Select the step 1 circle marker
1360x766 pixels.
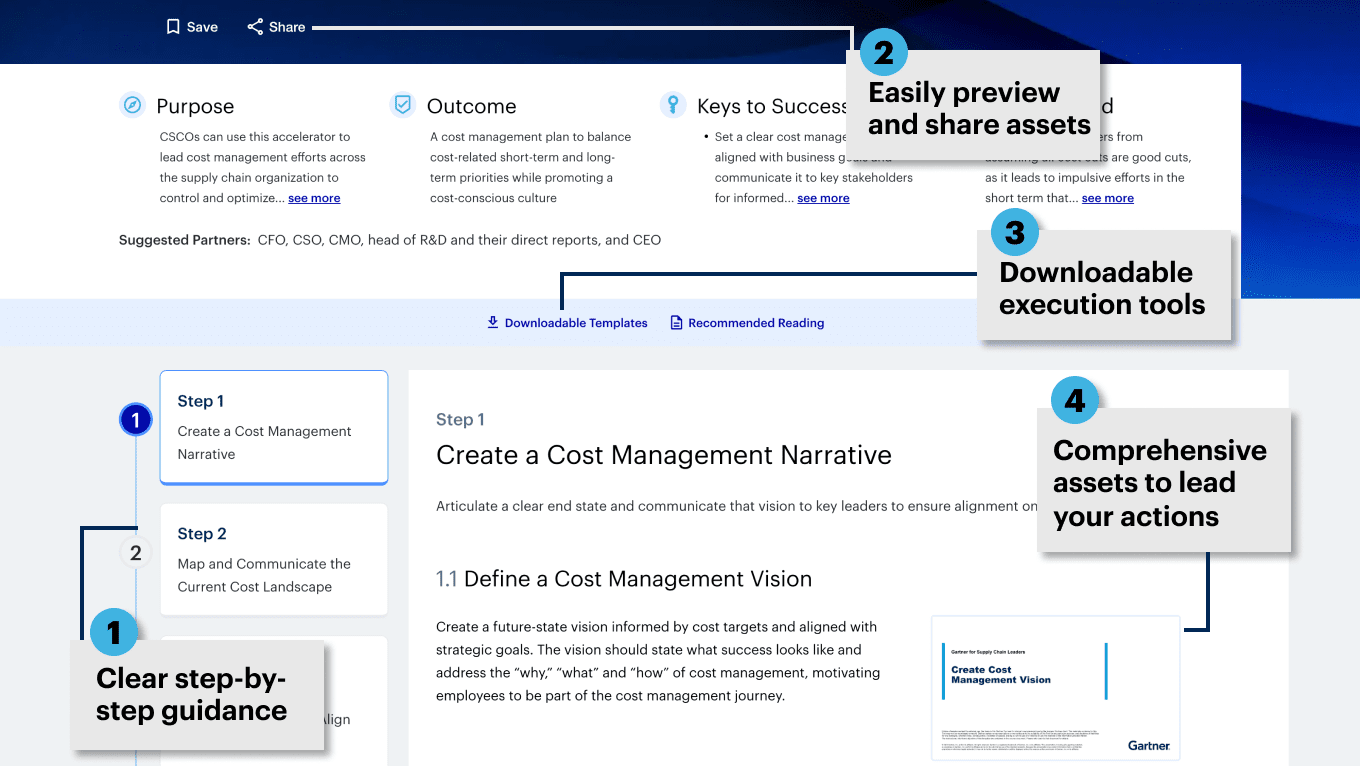click(x=135, y=420)
